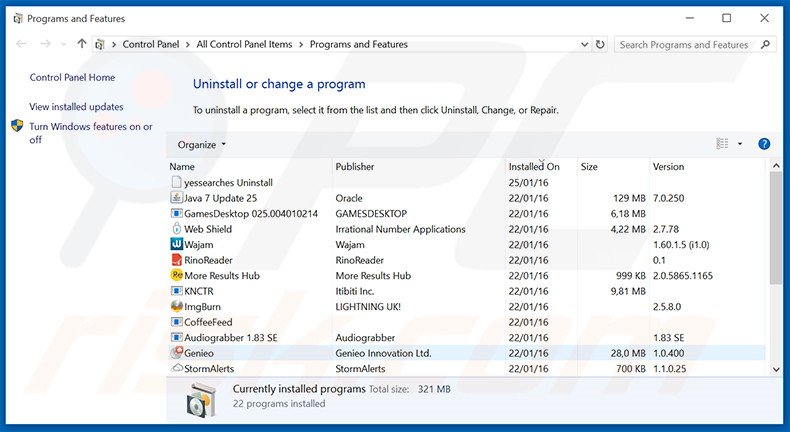
Task: Click publisher Irrational Number Applications
Action: [x=401, y=229]
